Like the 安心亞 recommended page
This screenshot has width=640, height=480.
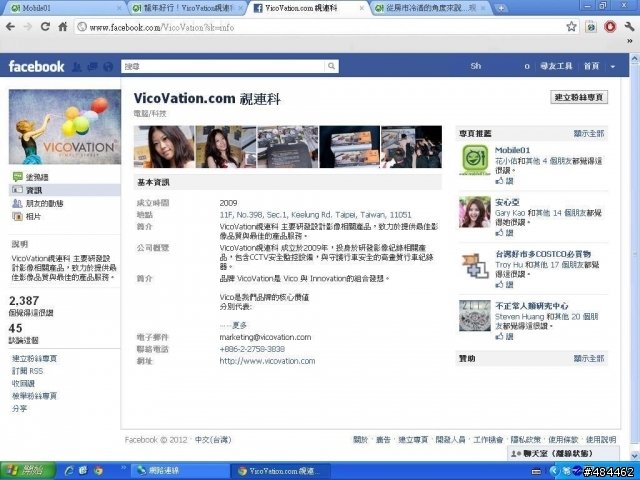coord(504,233)
